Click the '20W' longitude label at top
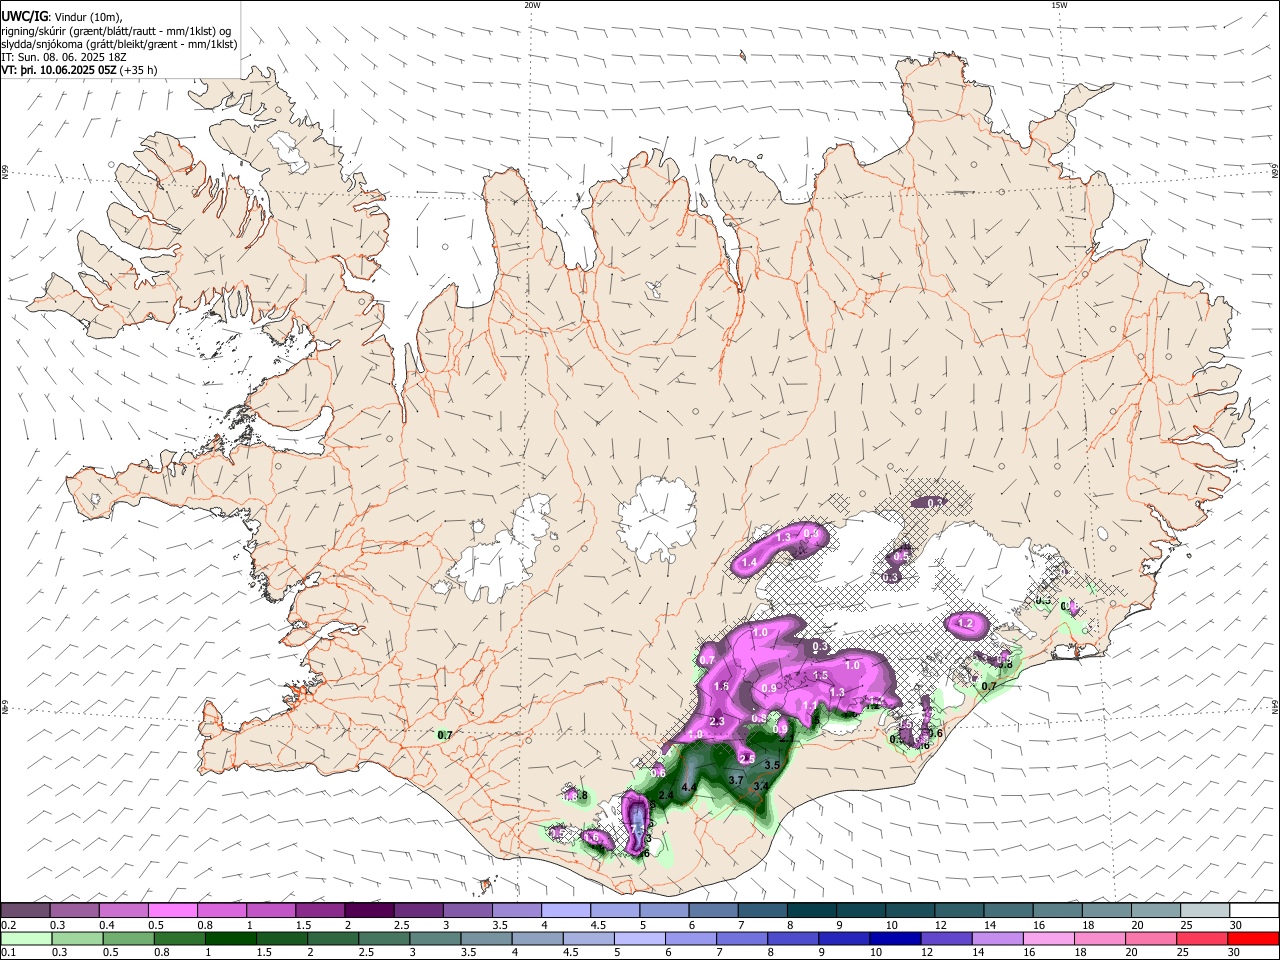 [532, 5]
